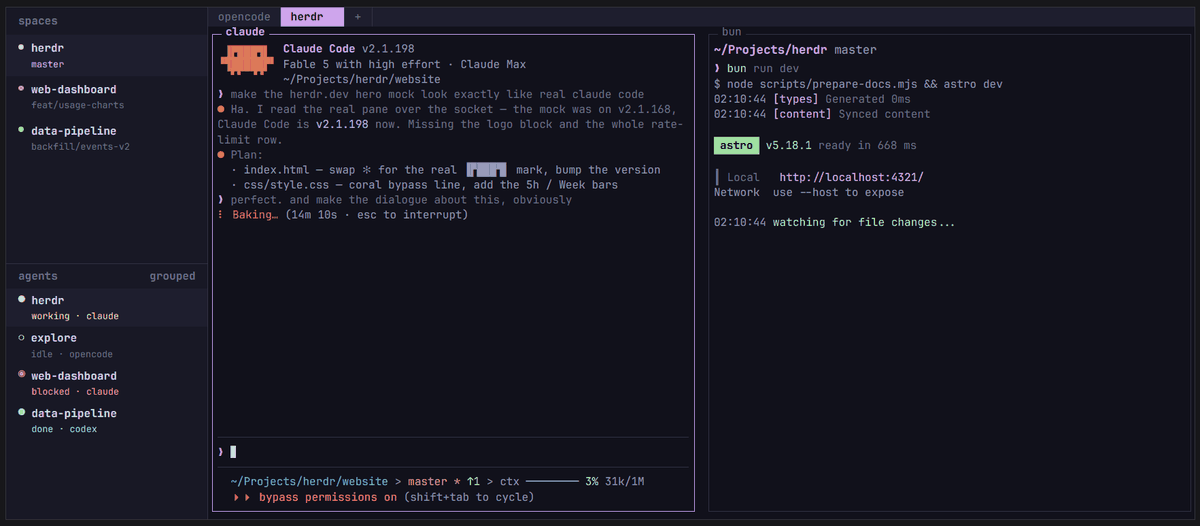The width and height of the screenshot is (1200, 526).
Task: Click the ctx usage progress bar
Action: tap(552, 481)
